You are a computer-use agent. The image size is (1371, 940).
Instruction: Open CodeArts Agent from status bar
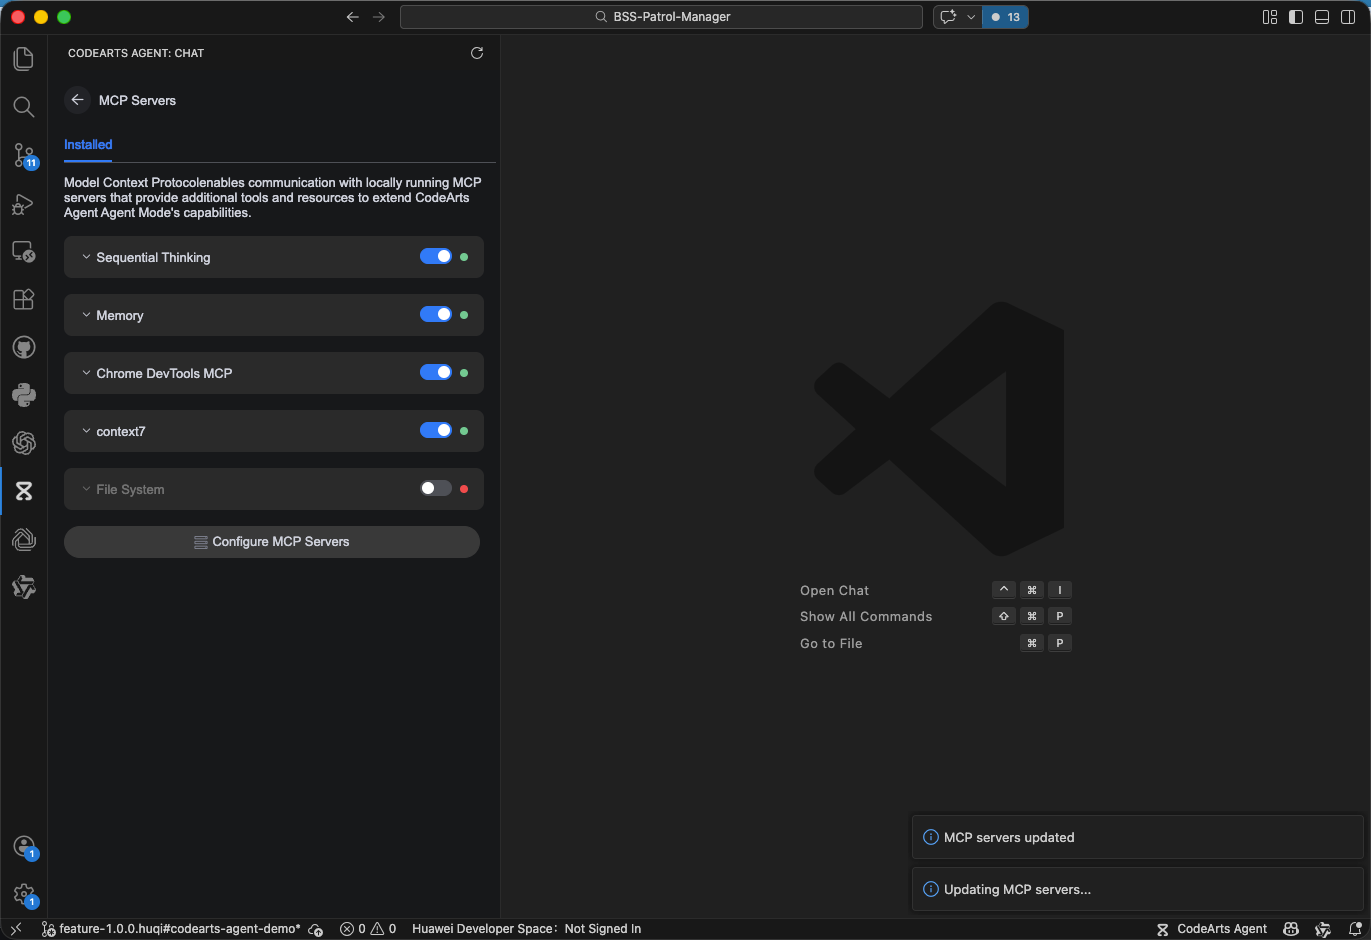click(x=1212, y=929)
